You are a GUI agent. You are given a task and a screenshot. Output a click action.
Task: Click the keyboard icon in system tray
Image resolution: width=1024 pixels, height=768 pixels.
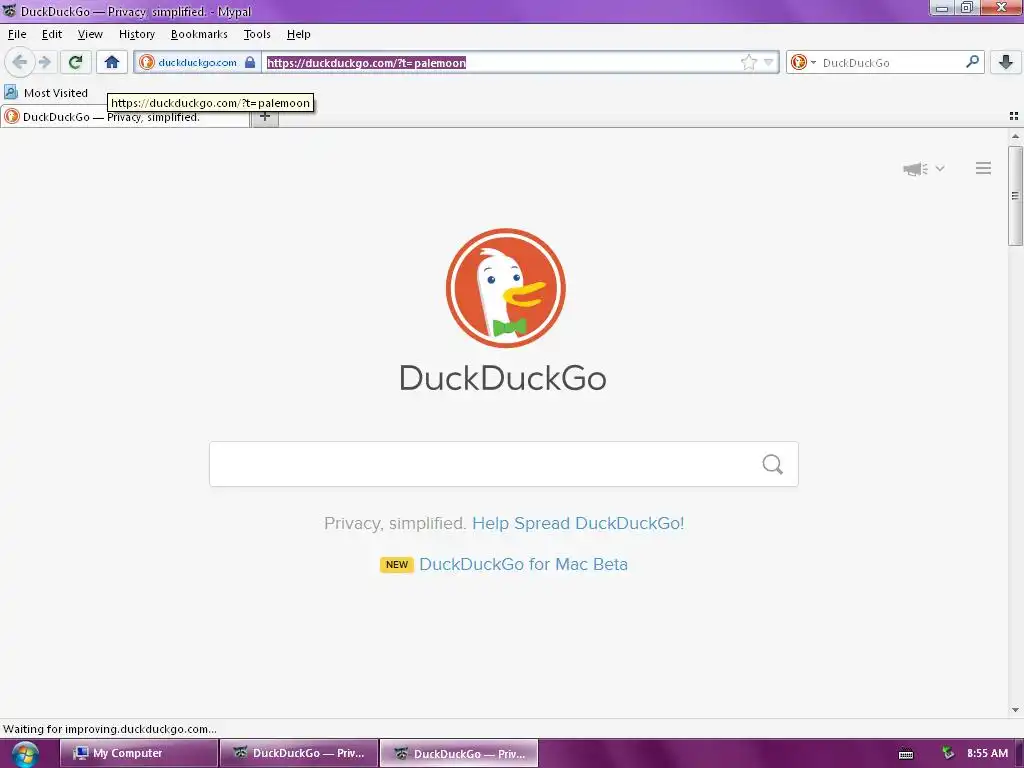click(906, 754)
